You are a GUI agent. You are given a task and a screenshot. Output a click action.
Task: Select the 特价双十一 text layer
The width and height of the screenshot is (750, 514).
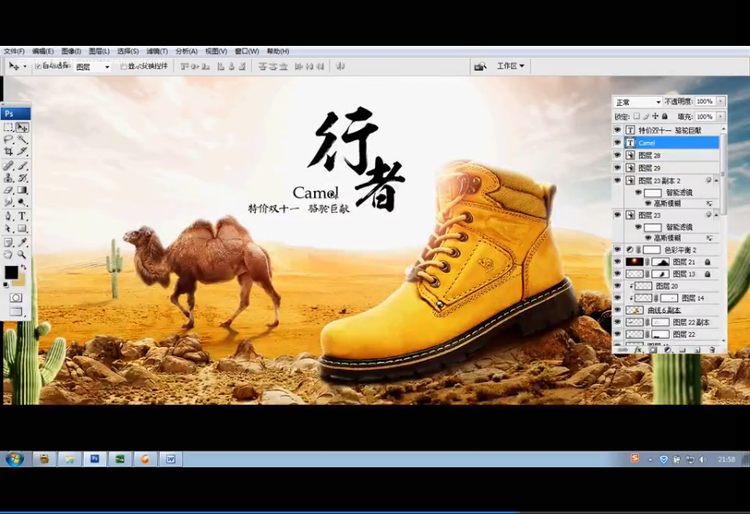pos(671,130)
